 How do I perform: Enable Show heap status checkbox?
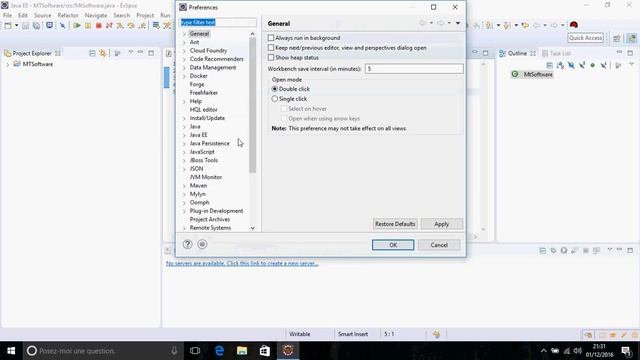click(271, 58)
